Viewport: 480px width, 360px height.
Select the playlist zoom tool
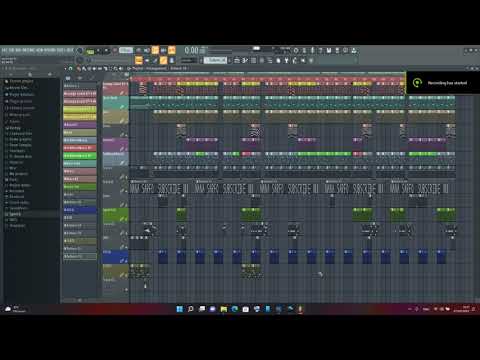click(115, 68)
